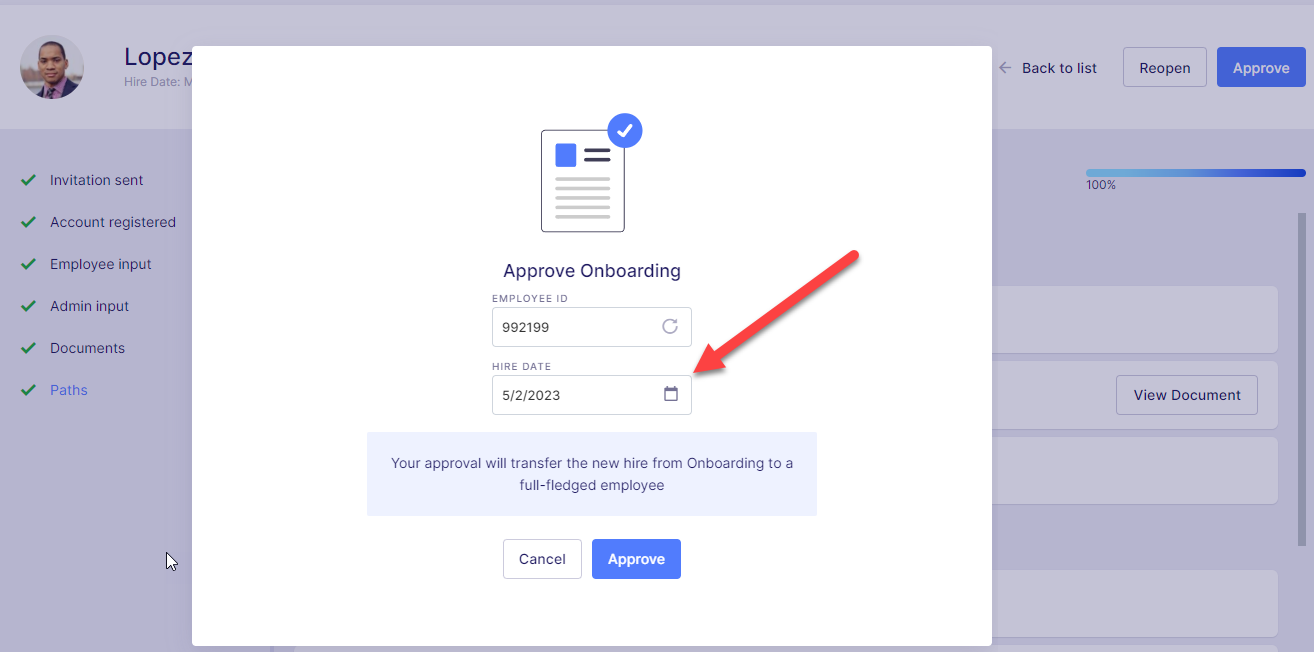Click the employee profile photo
Image resolution: width=1314 pixels, height=652 pixels.
(x=52, y=68)
